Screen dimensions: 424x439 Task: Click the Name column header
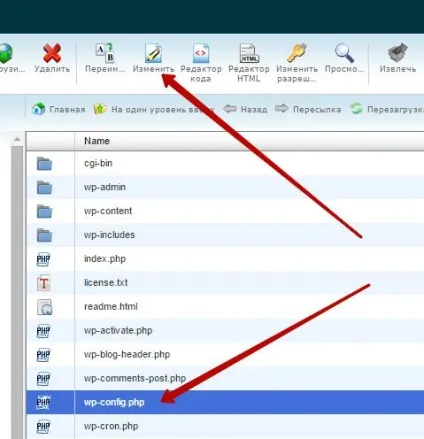(97, 141)
